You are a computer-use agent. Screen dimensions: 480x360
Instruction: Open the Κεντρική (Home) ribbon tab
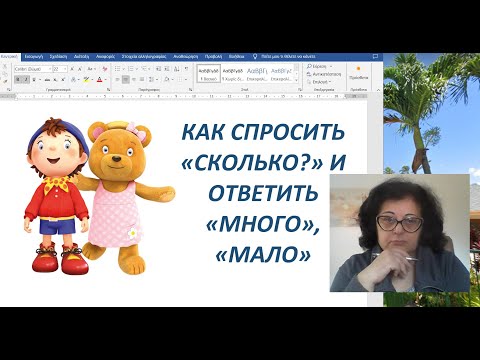[x=9, y=57]
